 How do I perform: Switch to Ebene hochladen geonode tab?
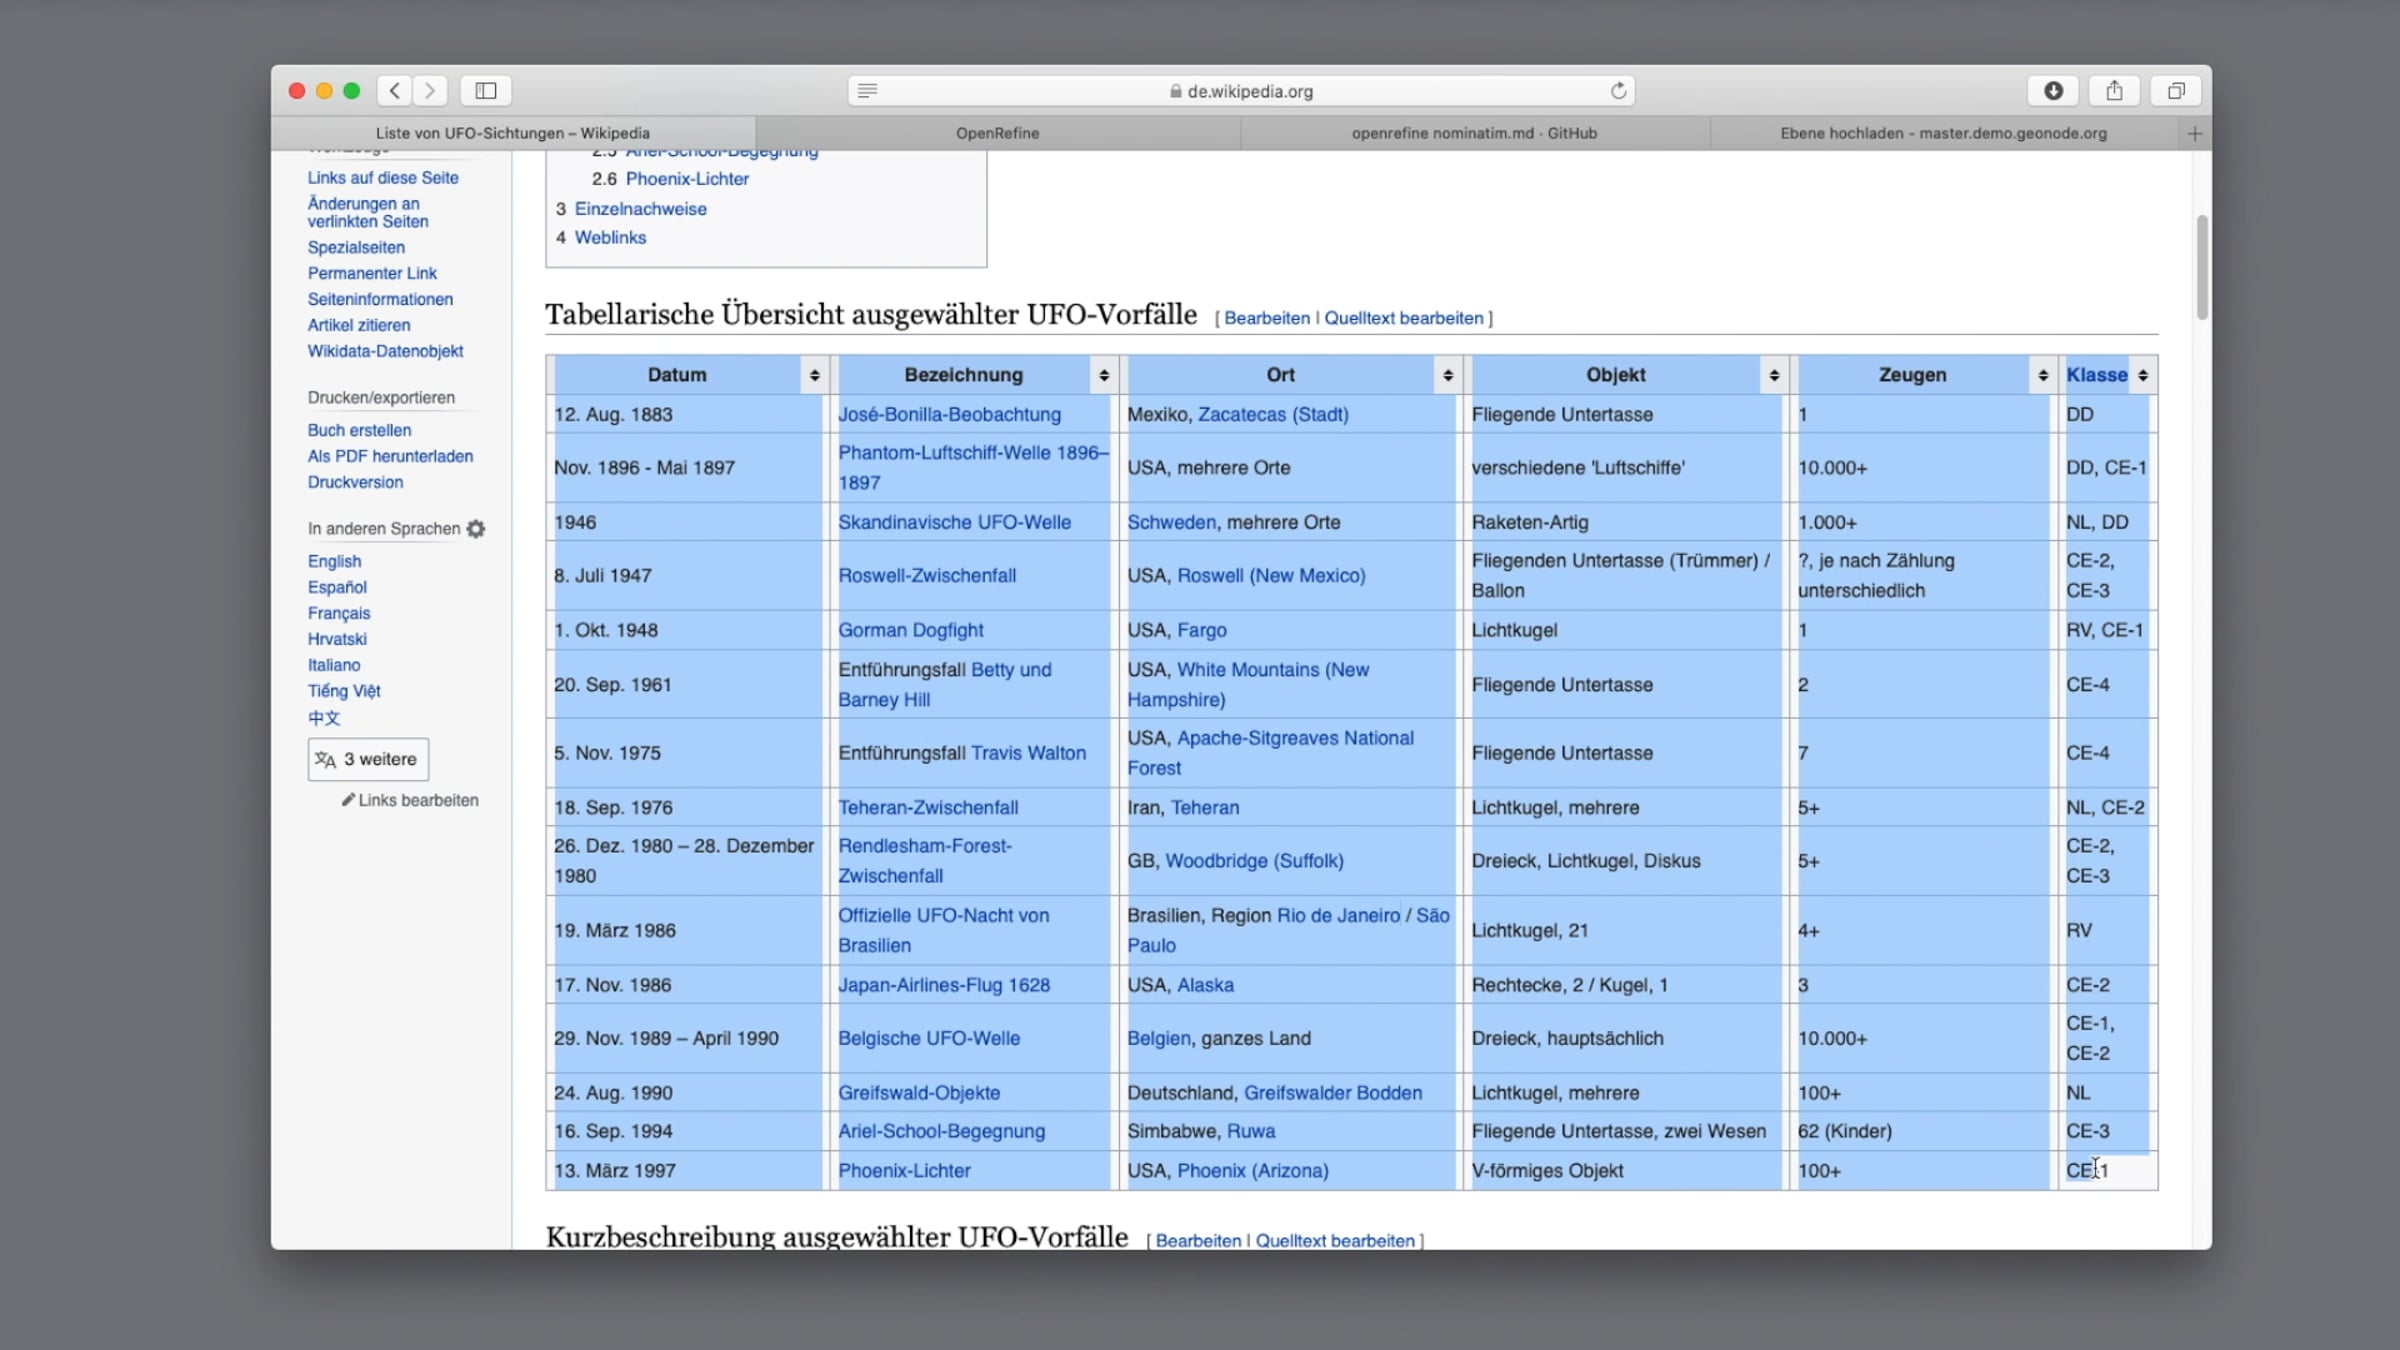[x=1943, y=133]
